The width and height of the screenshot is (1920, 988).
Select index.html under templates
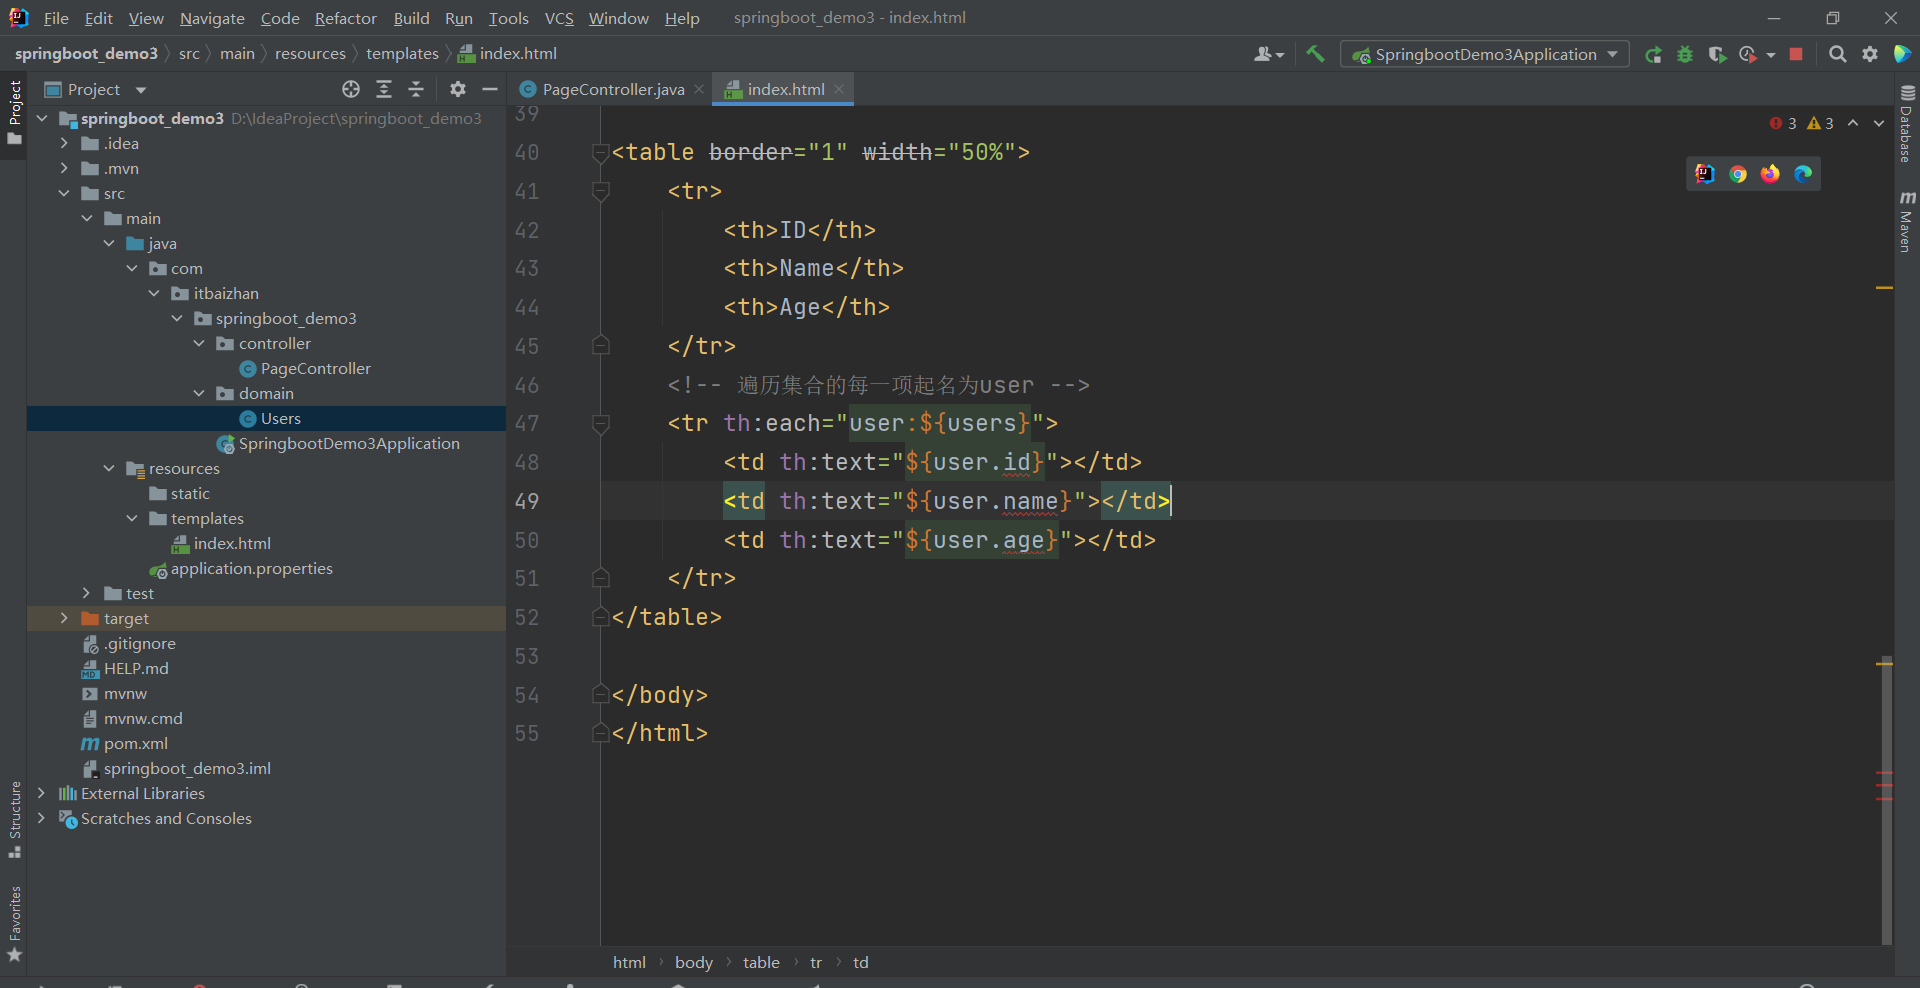pyautogui.click(x=232, y=543)
